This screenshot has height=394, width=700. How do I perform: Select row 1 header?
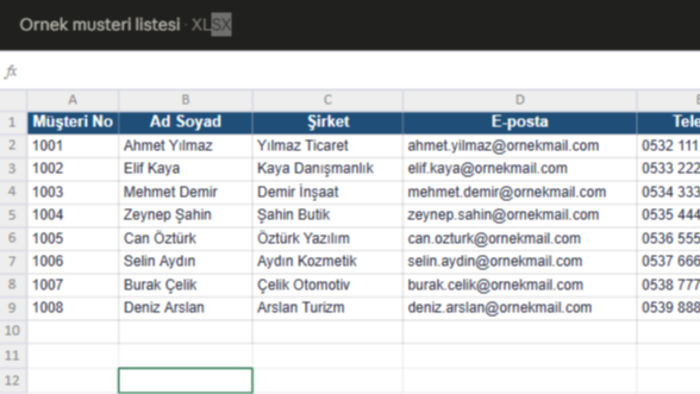13,122
